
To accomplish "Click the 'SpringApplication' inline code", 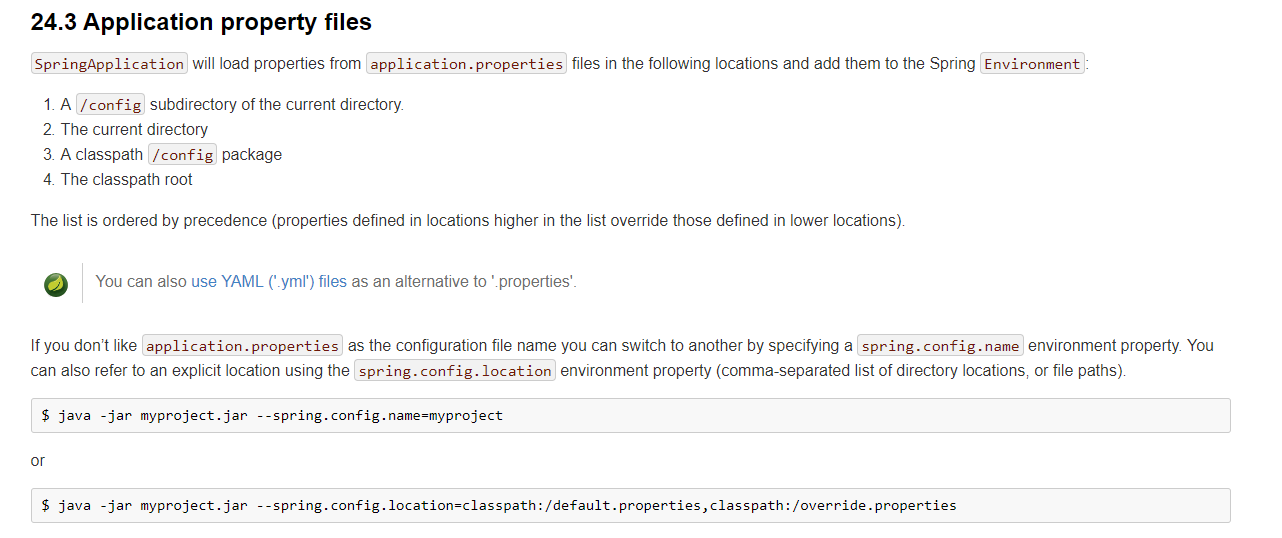I will (x=109, y=64).
